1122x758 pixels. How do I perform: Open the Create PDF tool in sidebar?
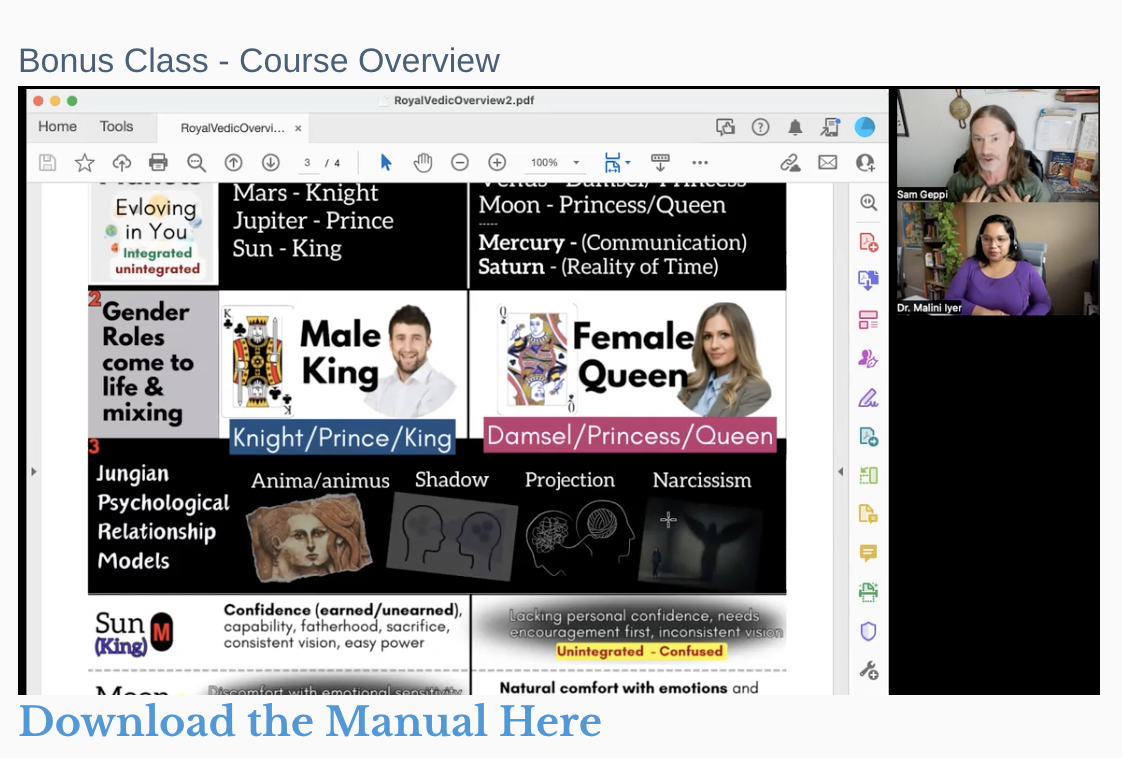(868, 242)
